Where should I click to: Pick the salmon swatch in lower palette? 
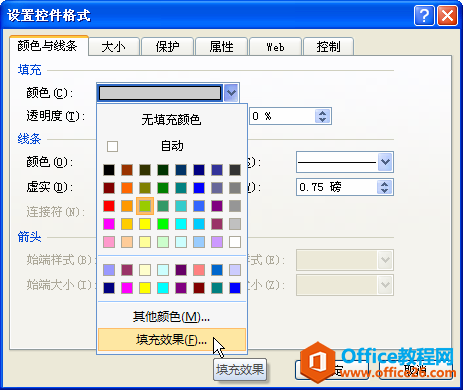tap(199, 270)
